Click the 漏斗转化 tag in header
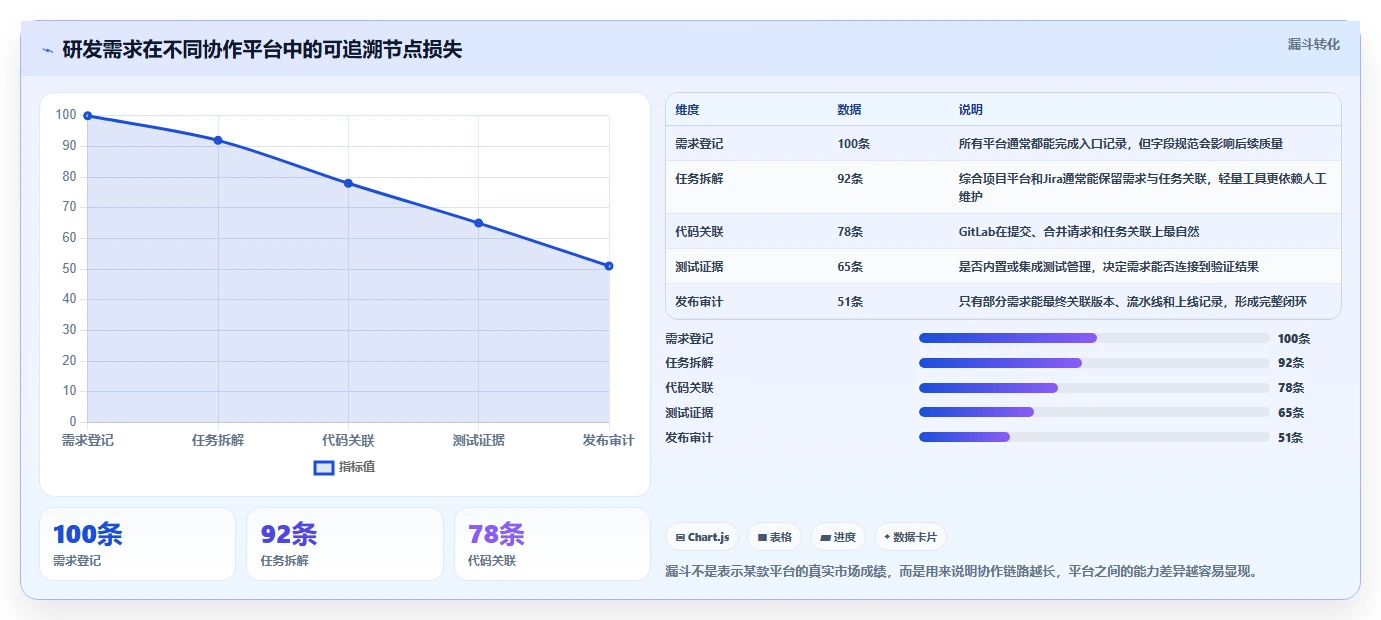The image size is (1381, 620). click(x=1314, y=44)
